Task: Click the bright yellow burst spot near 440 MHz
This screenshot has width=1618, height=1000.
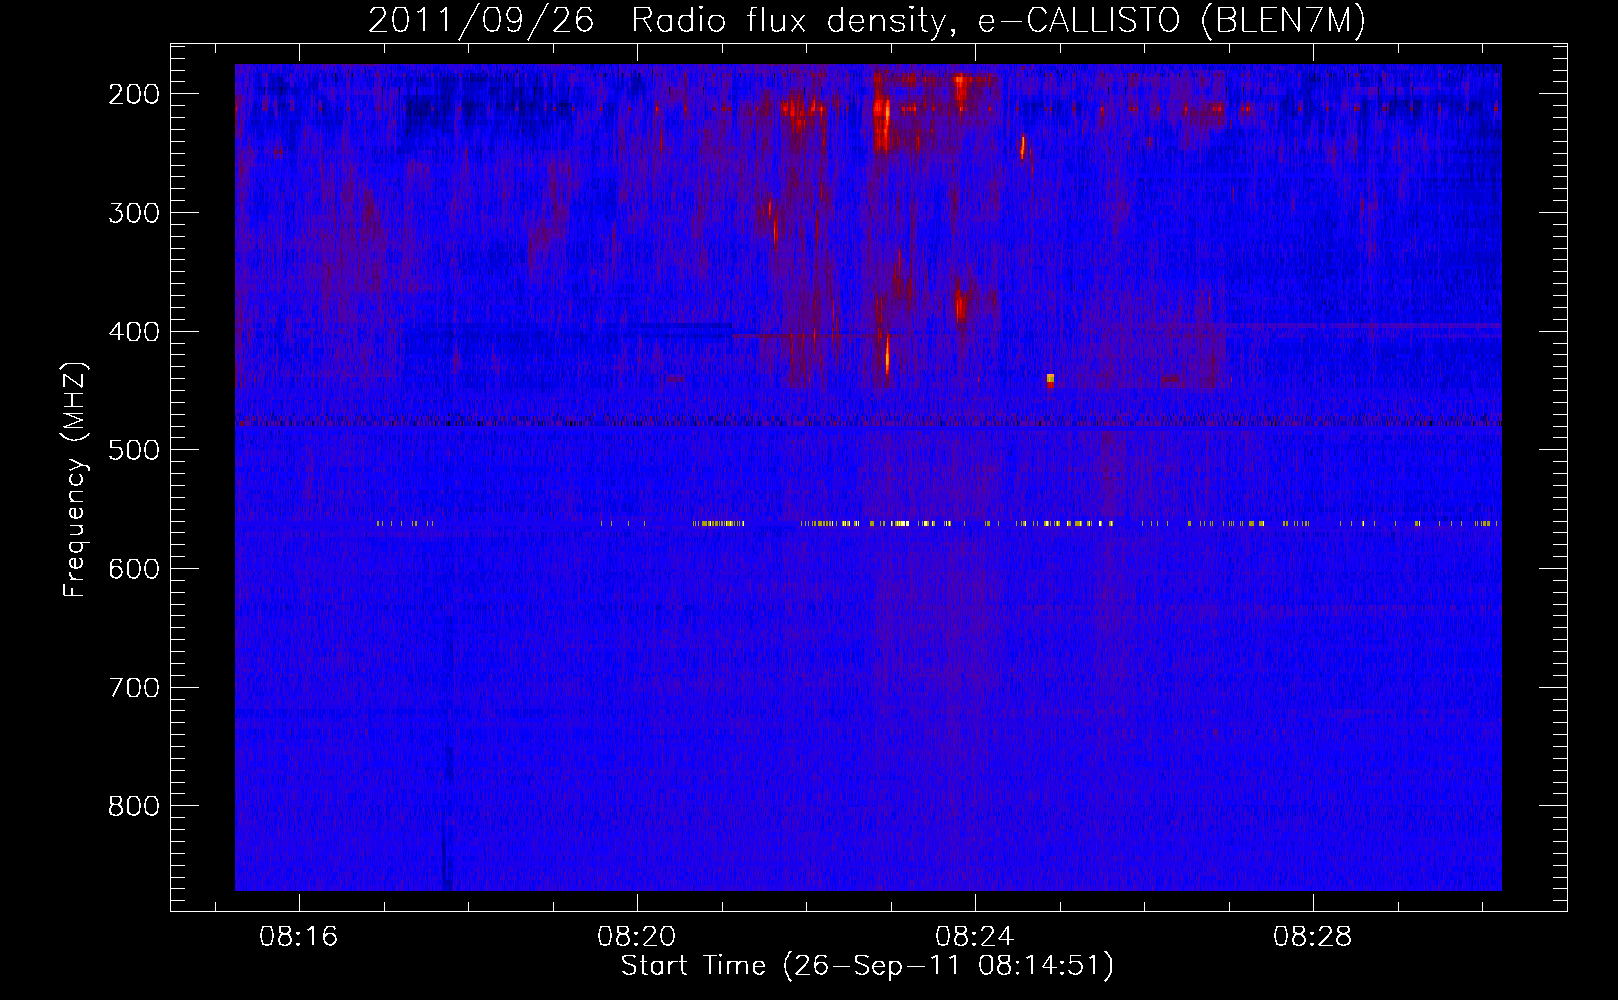Action: coord(1050,379)
